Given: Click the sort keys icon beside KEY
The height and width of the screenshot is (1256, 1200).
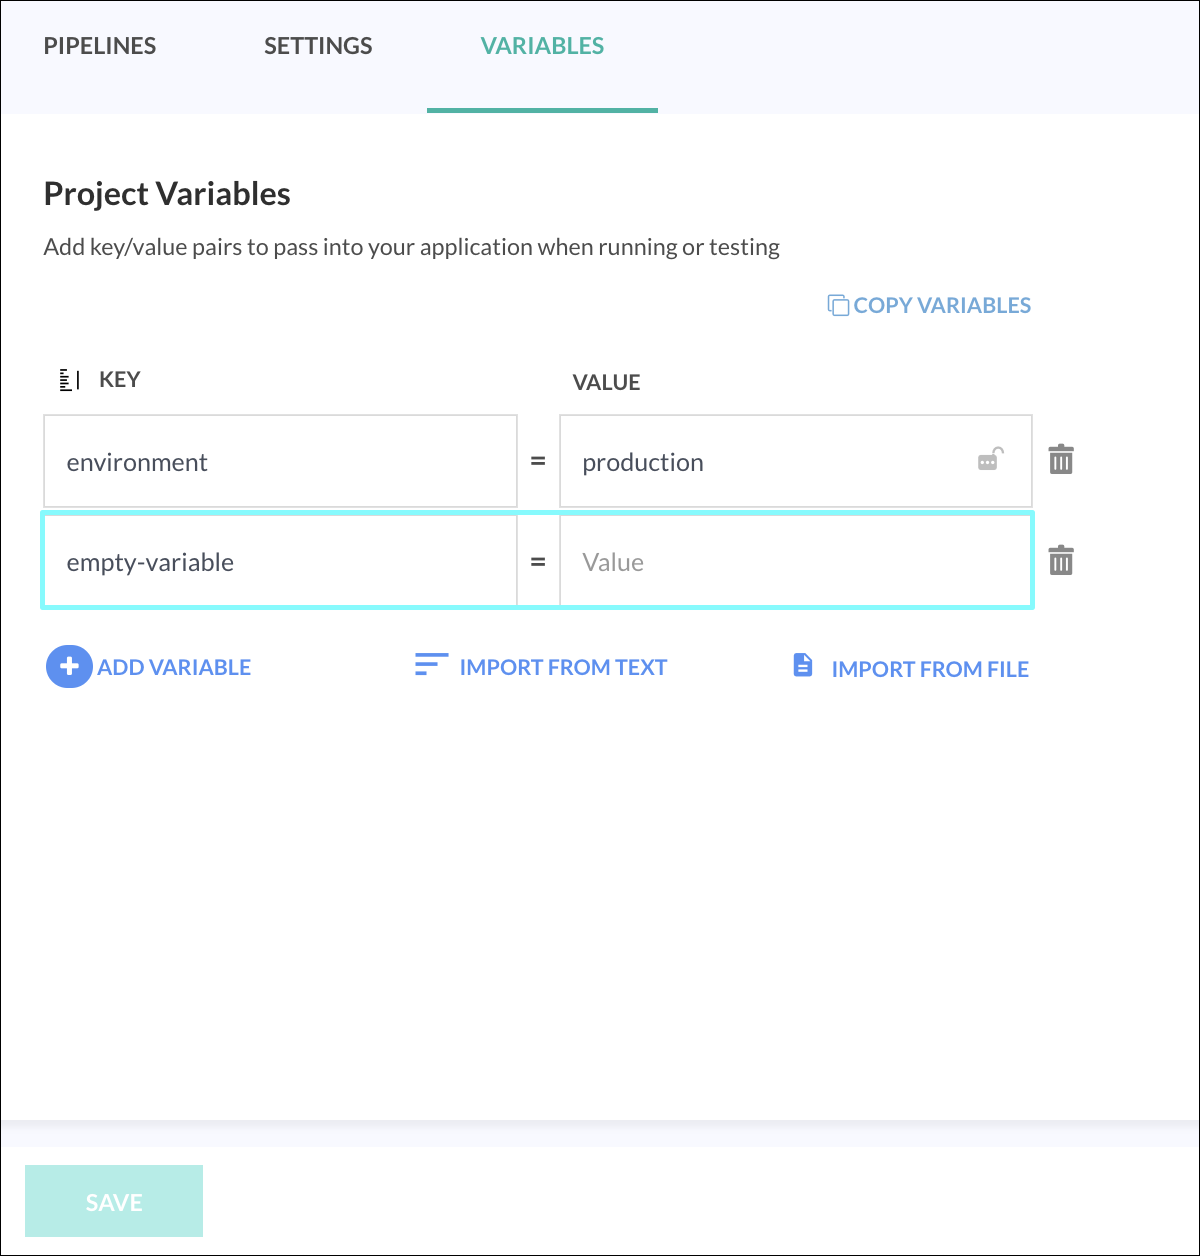Looking at the screenshot, I should point(69,380).
